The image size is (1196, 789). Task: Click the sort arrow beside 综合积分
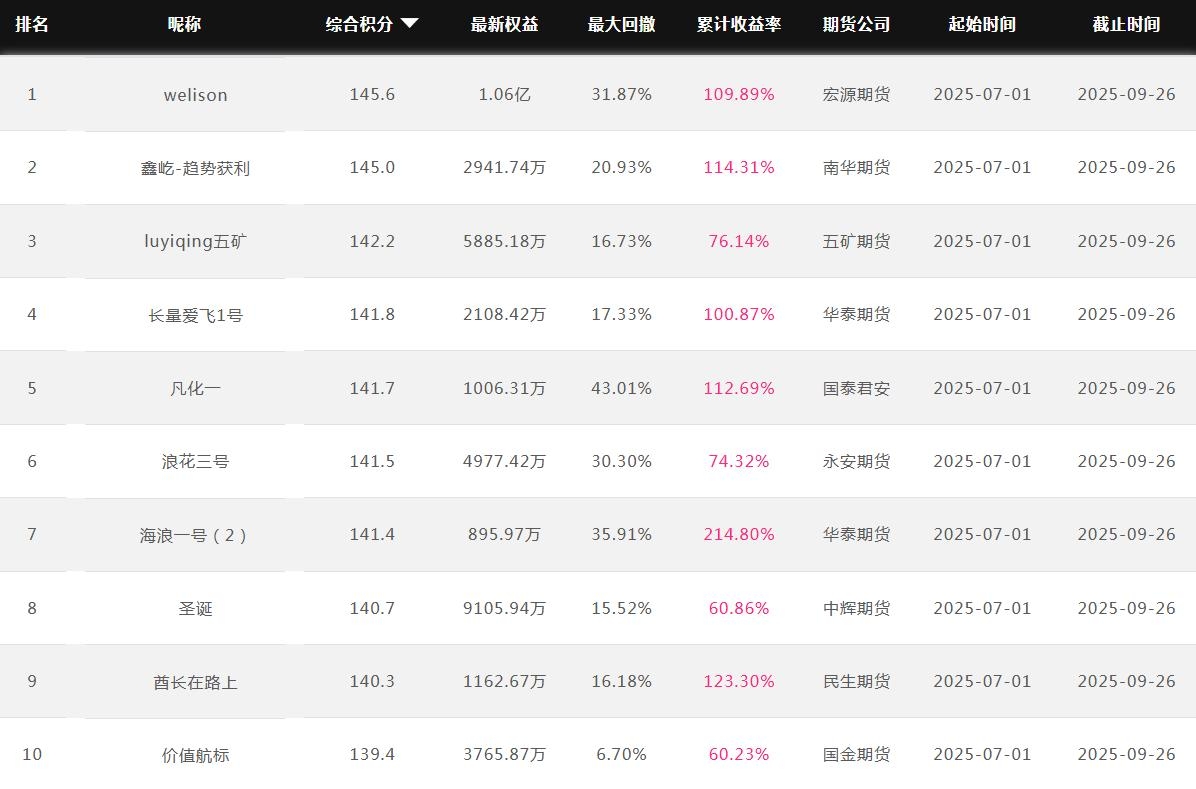[409, 24]
